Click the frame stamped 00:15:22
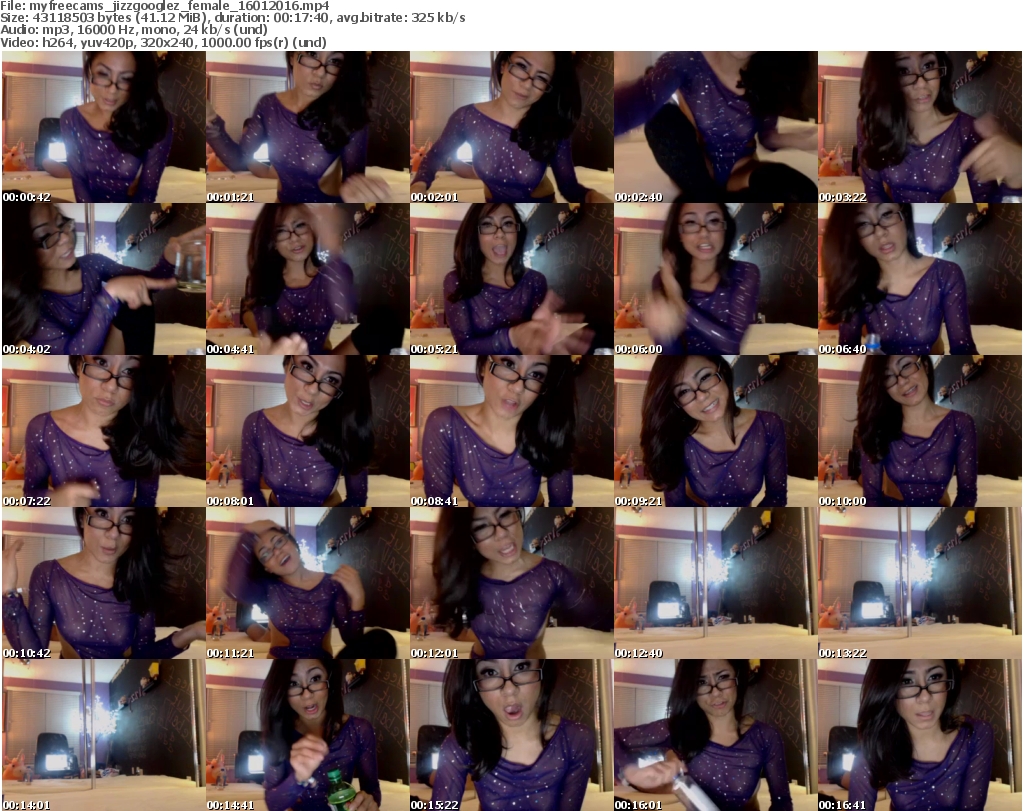The image size is (1024, 811). (x=511, y=735)
